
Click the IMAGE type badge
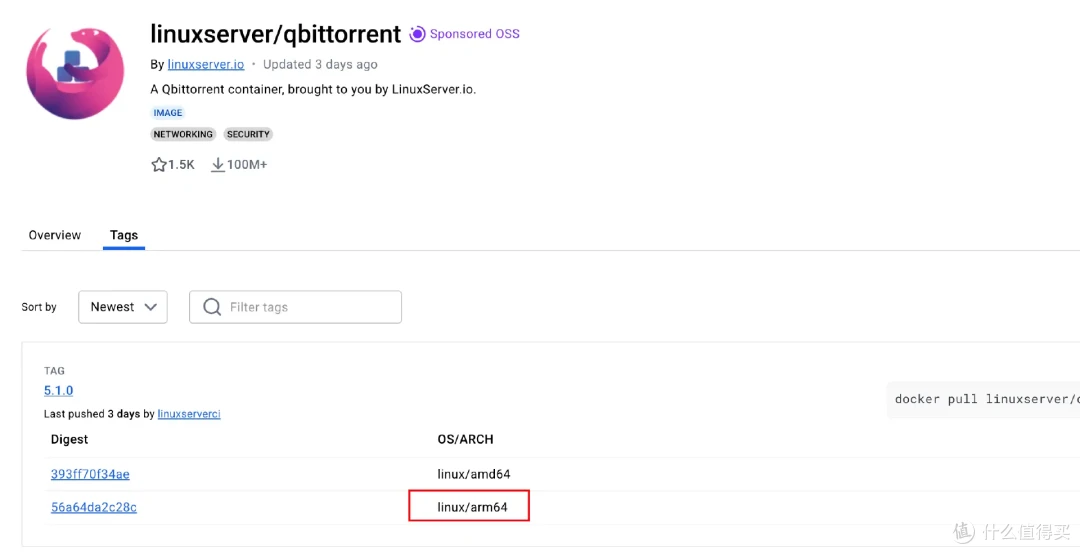click(x=168, y=112)
